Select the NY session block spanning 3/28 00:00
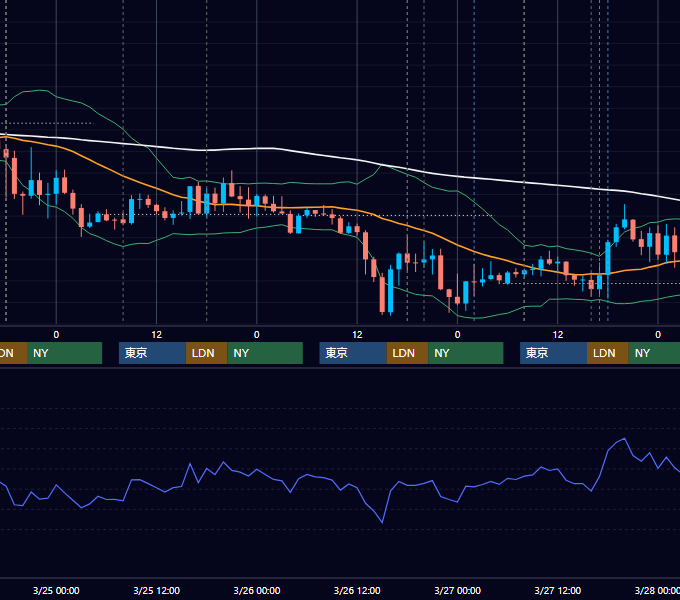This screenshot has height=600, width=680. pyautogui.click(x=654, y=353)
